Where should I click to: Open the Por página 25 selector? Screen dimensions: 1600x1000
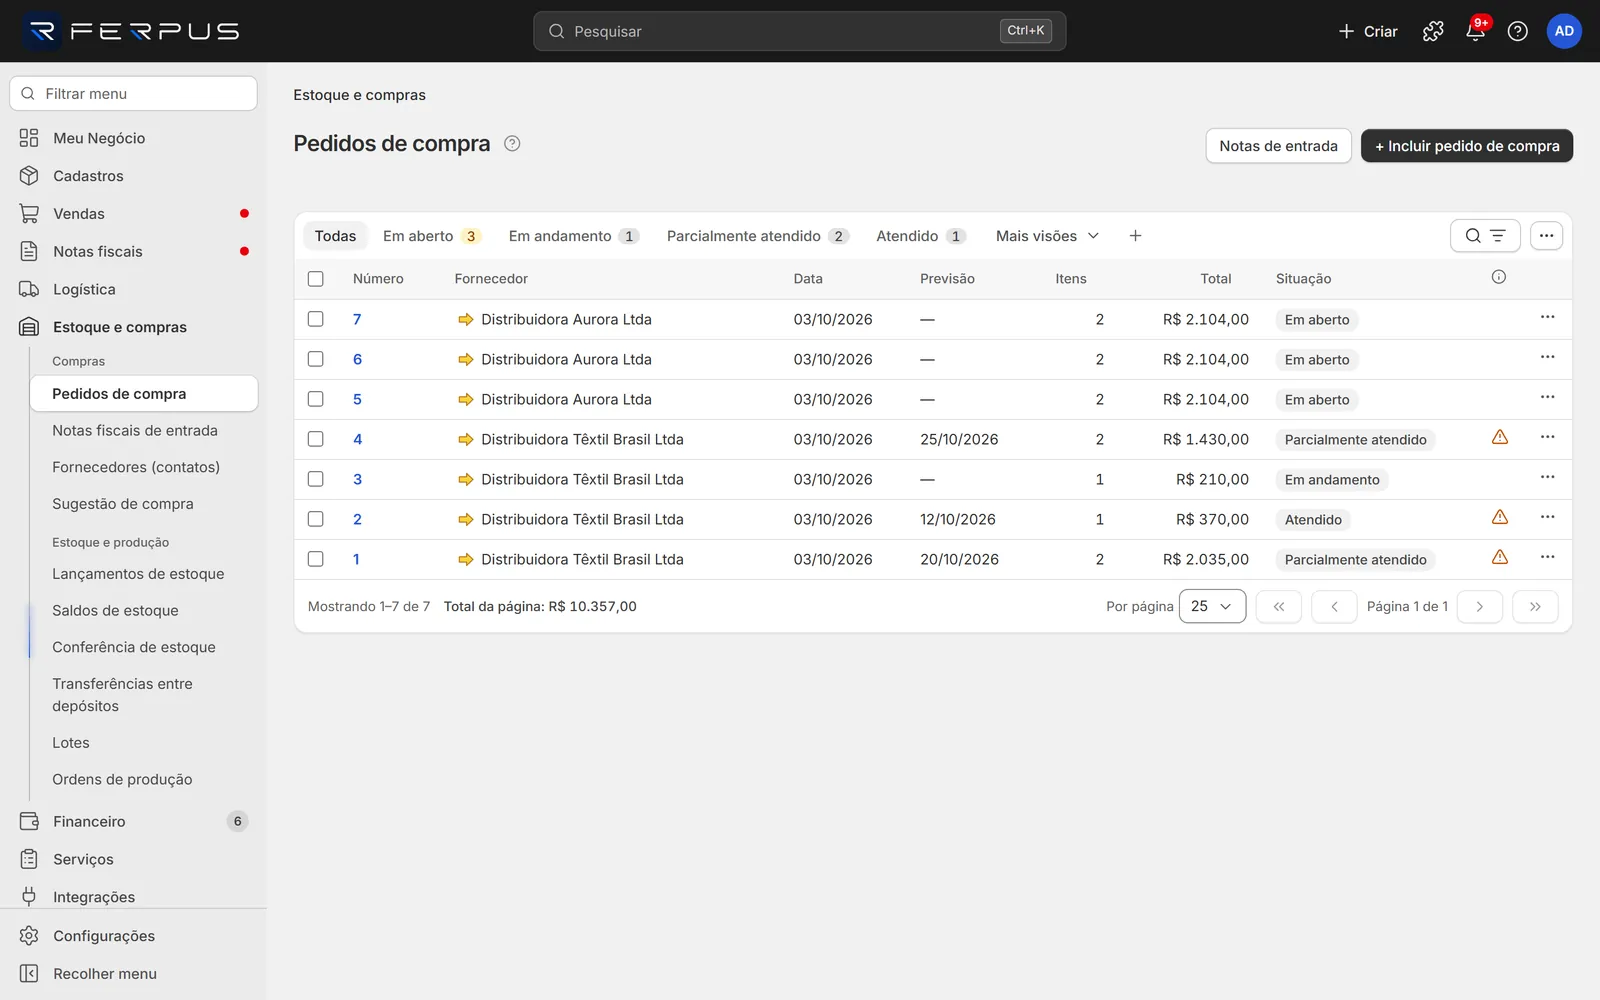[x=1212, y=606]
